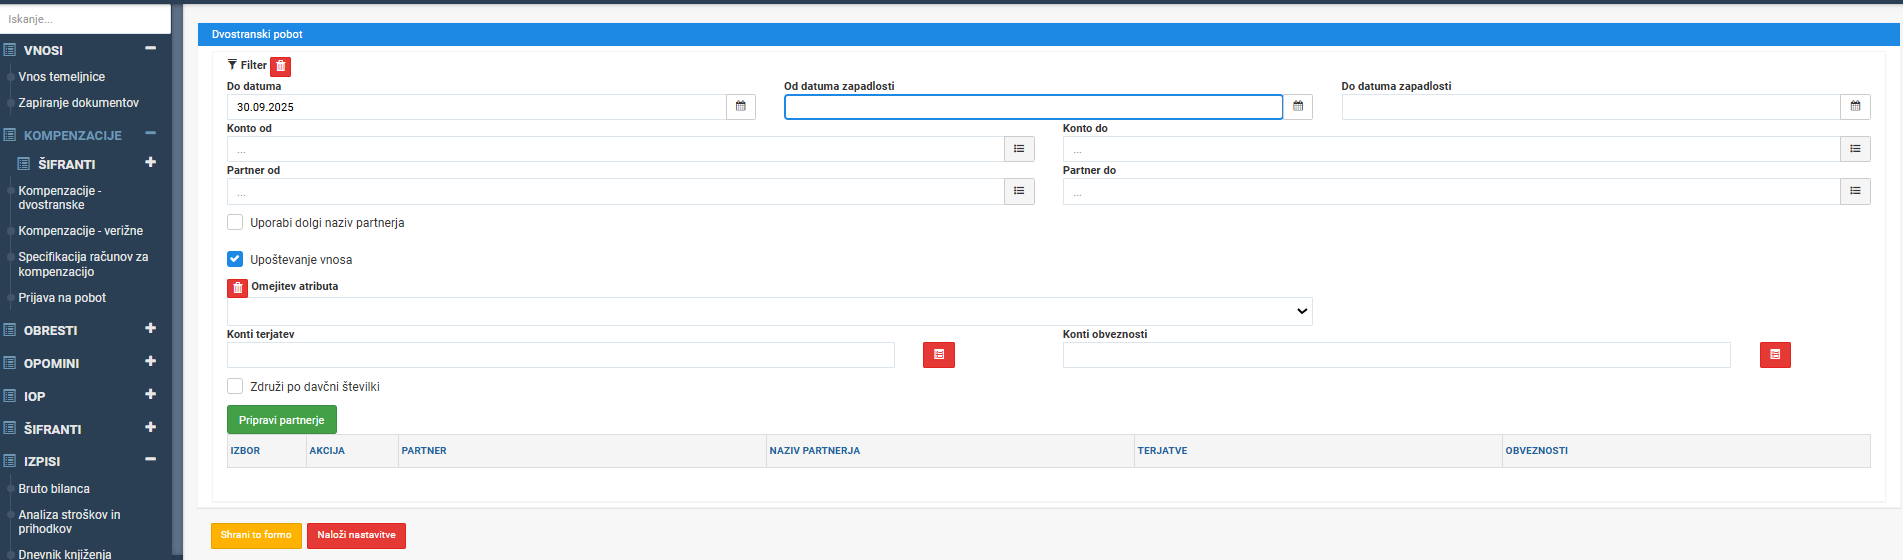The height and width of the screenshot is (560, 1903).
Task: Open Specifikacija računov za kompenzacijo
Action: pos(83,264)
